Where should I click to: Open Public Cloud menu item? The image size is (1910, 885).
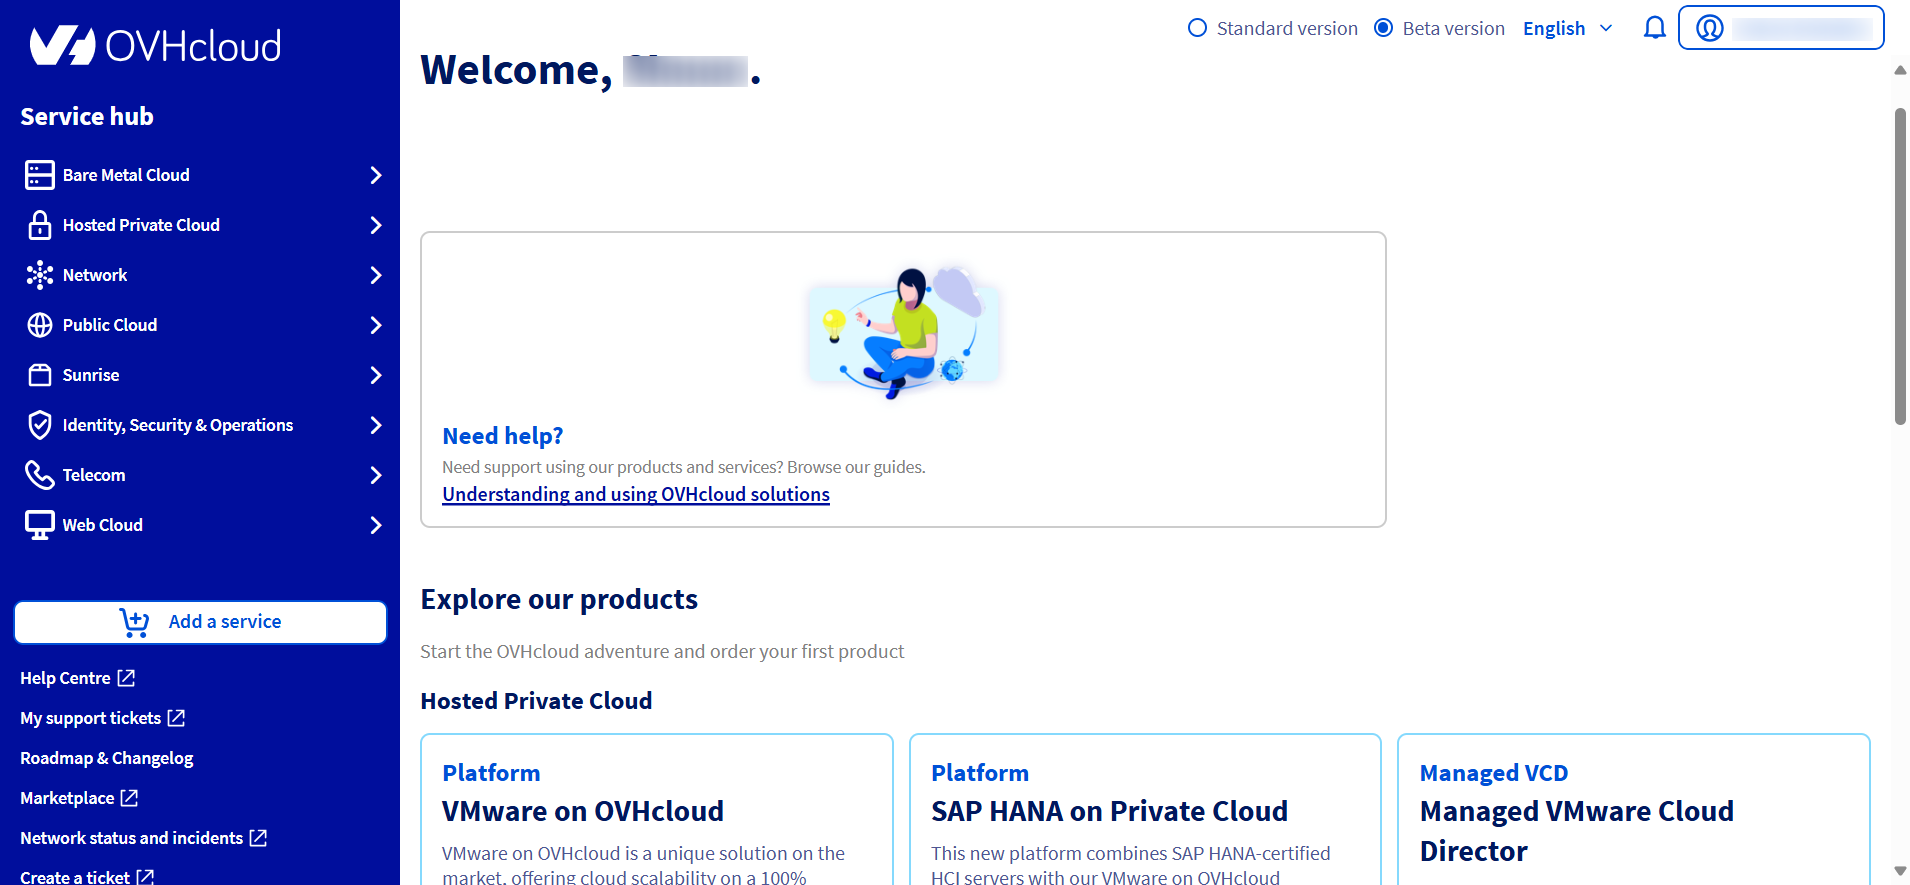[200, 325]
